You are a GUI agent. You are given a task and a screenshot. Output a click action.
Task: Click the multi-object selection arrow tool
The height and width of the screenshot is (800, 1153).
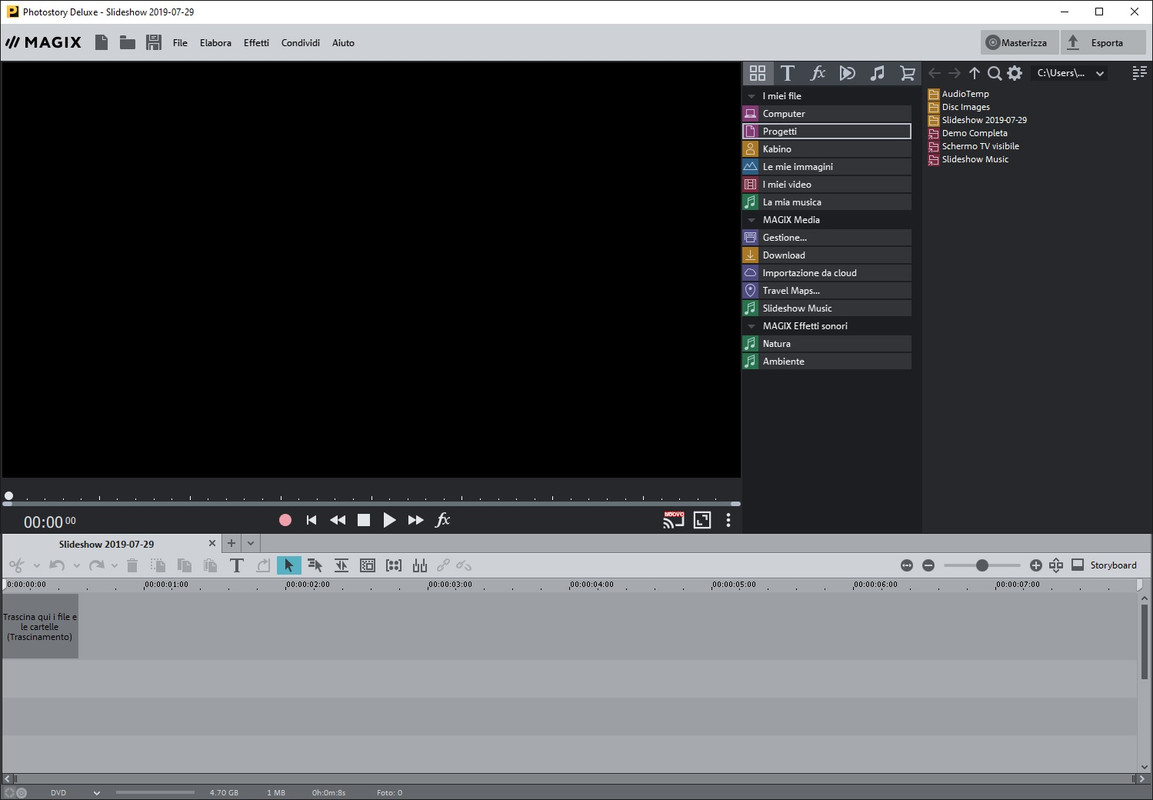coord(315,565)
